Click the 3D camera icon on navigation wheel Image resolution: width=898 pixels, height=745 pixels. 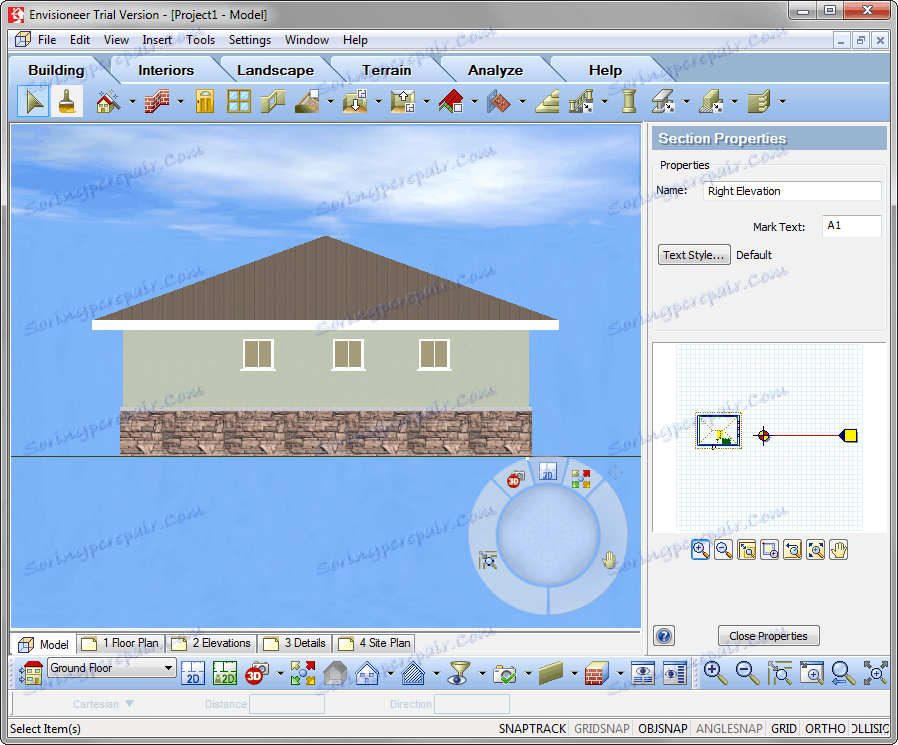(x=515, y=480)
